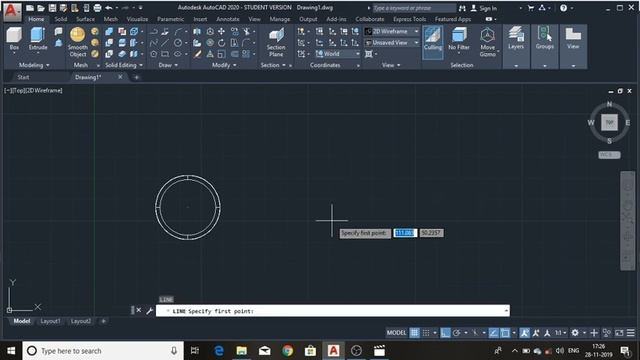Switch to the Layout1 tab
This screenshot has height=360, width=640.
click(x=50, y=321)
